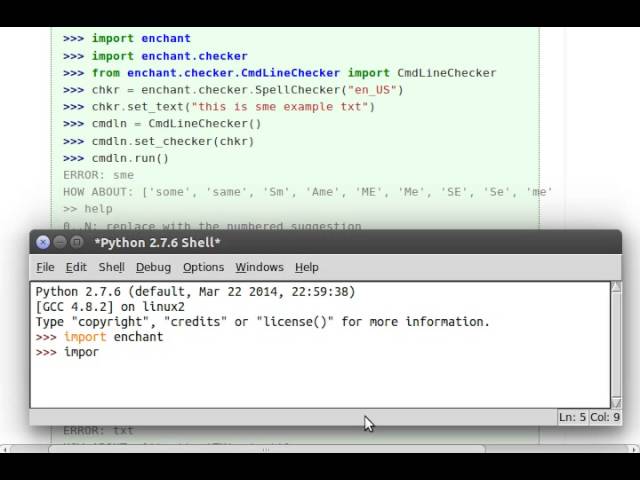
Task: Open the Options menu
Action: pyautogui.click(x=203, y=267)
